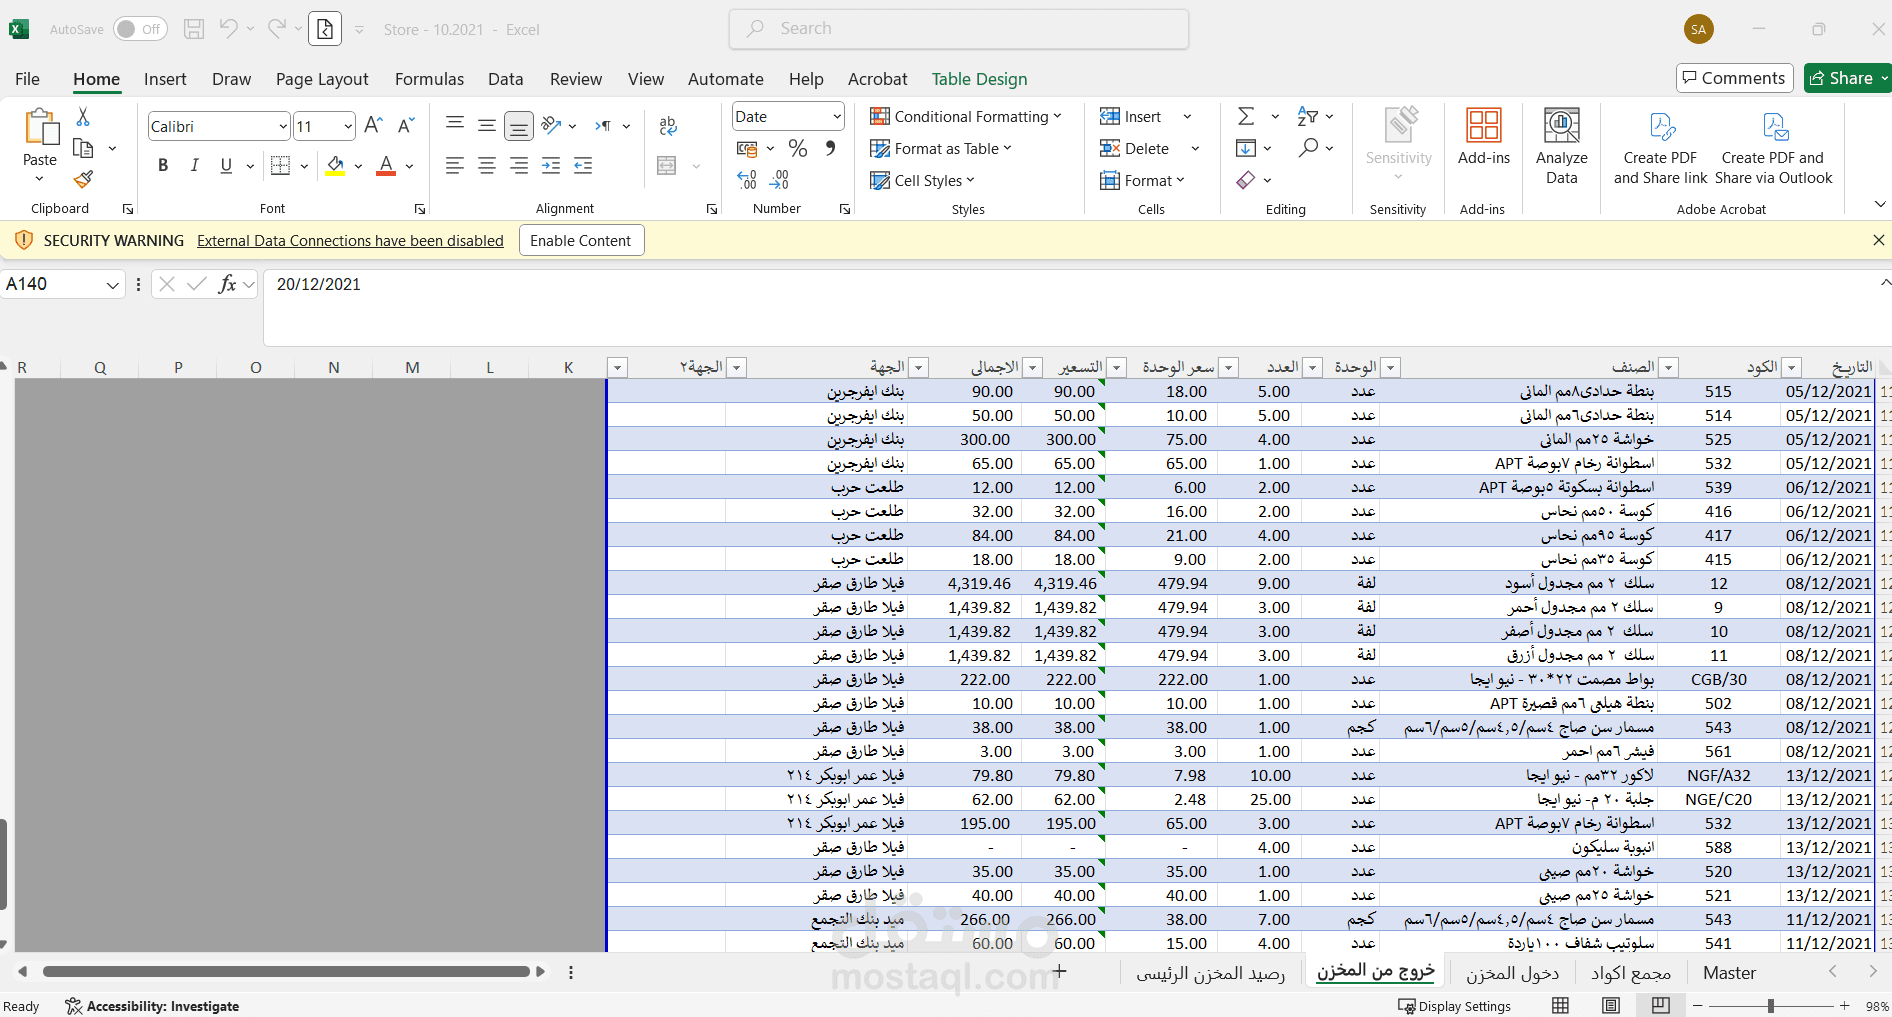Click the Redo arrow icon

click(x=277, y=29)
